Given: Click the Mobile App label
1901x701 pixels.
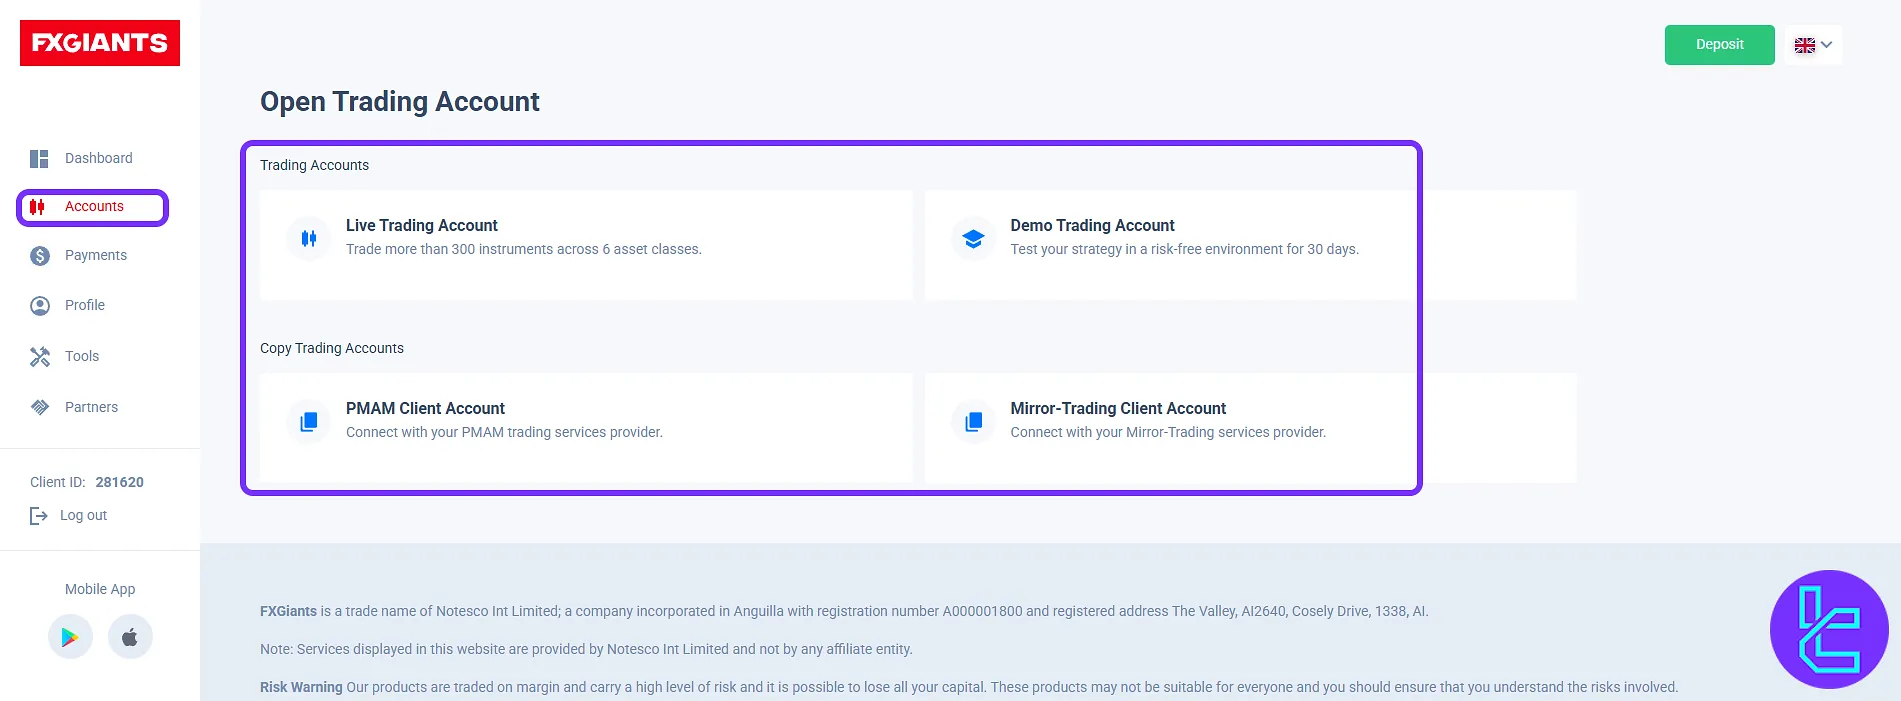Looking at the screenshot, I should pos(100,589).
